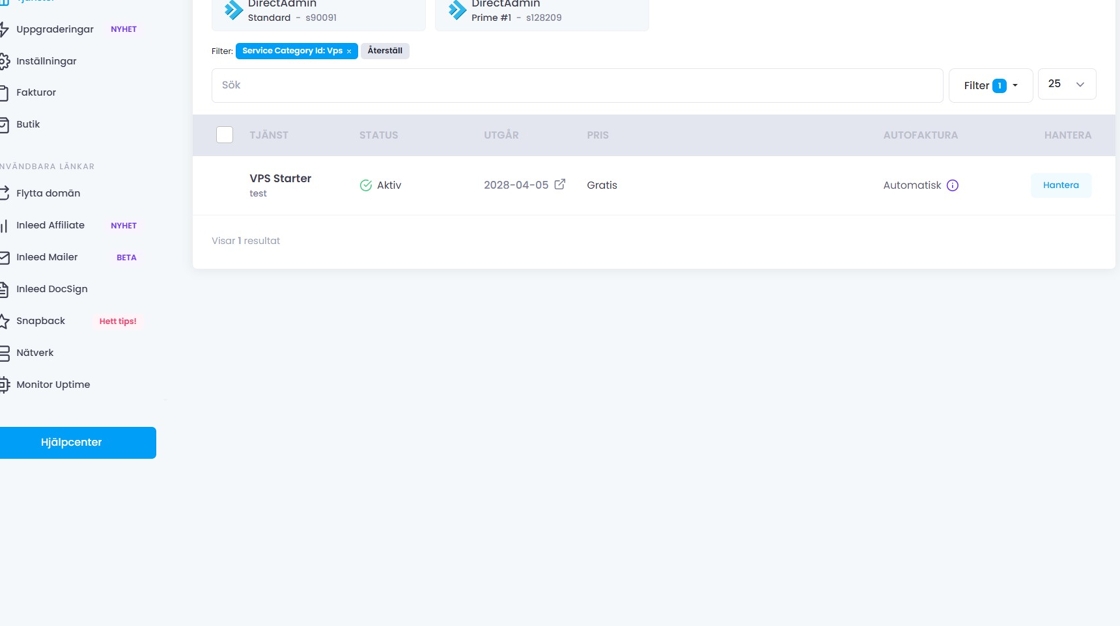The width and height of the screenshot is (1120, 626).
Task: Open the Hjälpcenter button
Action: pyautogui.click(x=72, y=442)
